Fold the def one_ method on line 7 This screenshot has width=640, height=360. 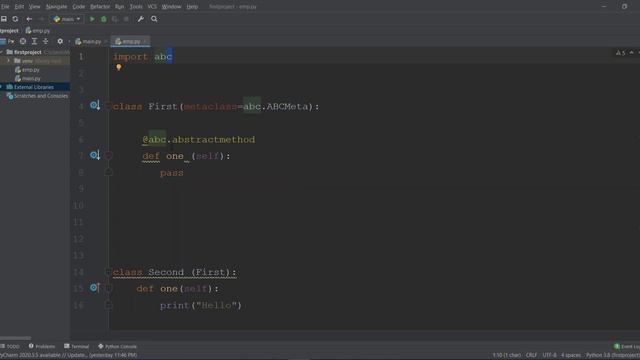(108, 156)
